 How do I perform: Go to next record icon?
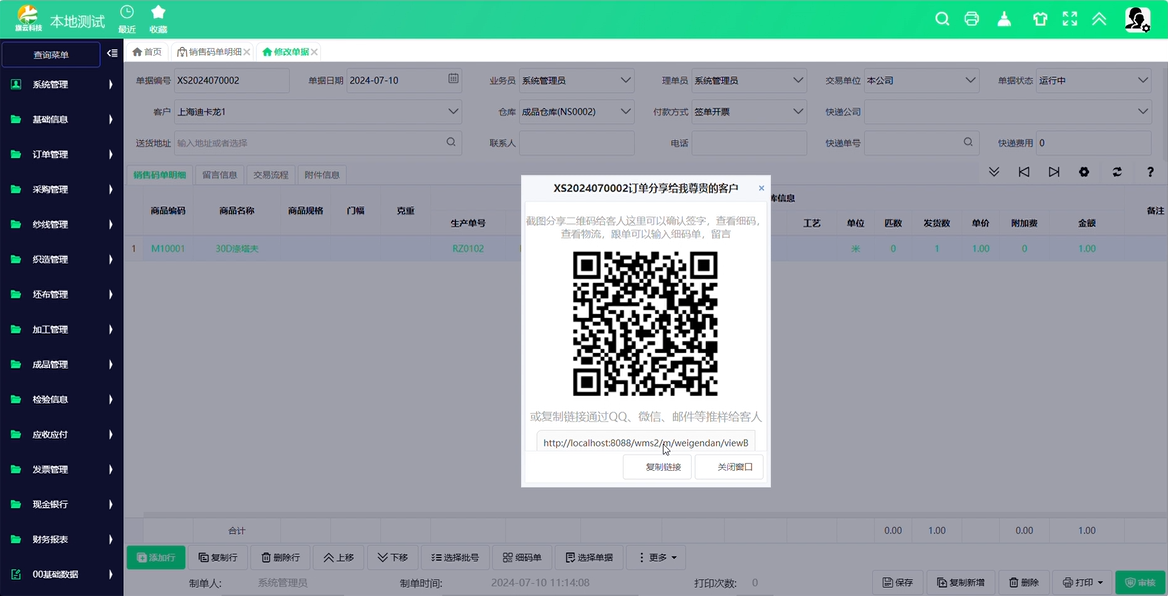1053,171
